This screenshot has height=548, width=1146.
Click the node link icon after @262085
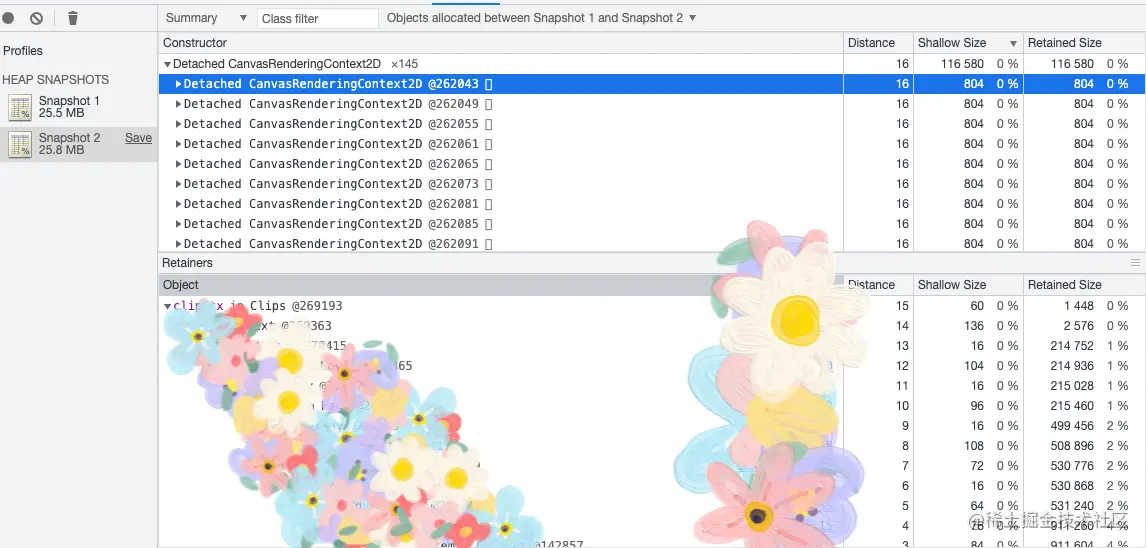[488, 224]
